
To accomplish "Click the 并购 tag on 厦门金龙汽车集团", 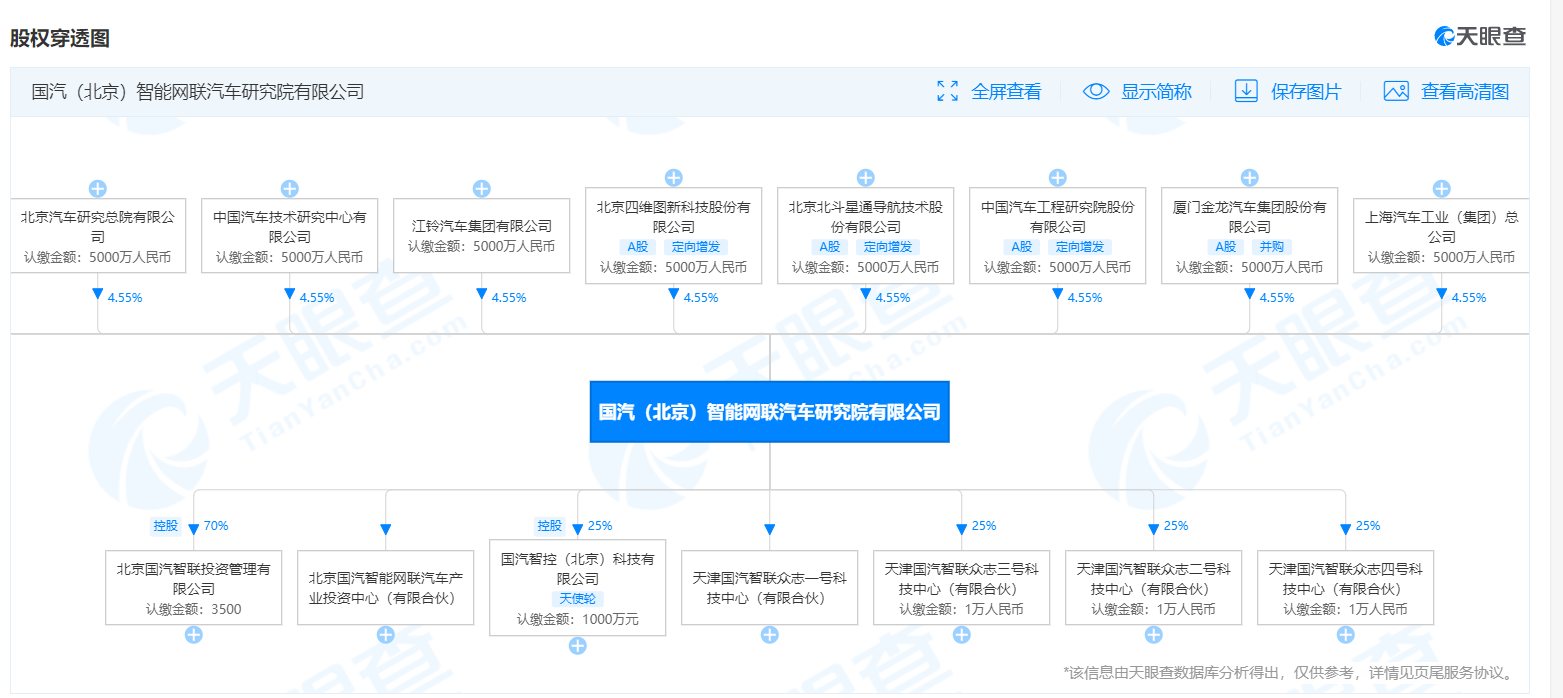I will pos(1273,247).
